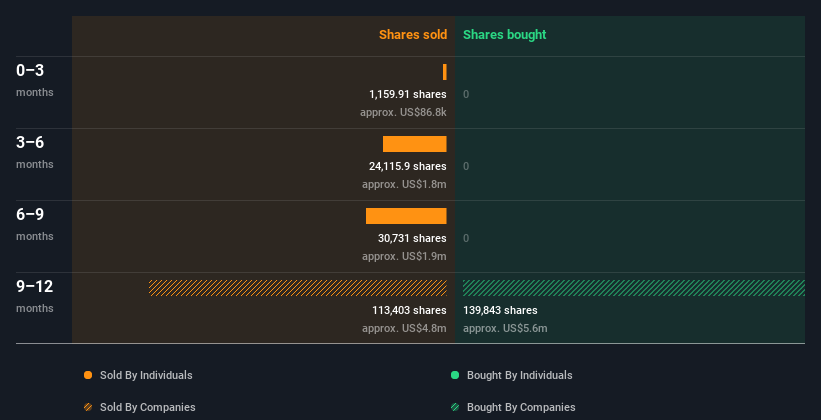Click the 3–6 months orange sold bar

[415, 144]
